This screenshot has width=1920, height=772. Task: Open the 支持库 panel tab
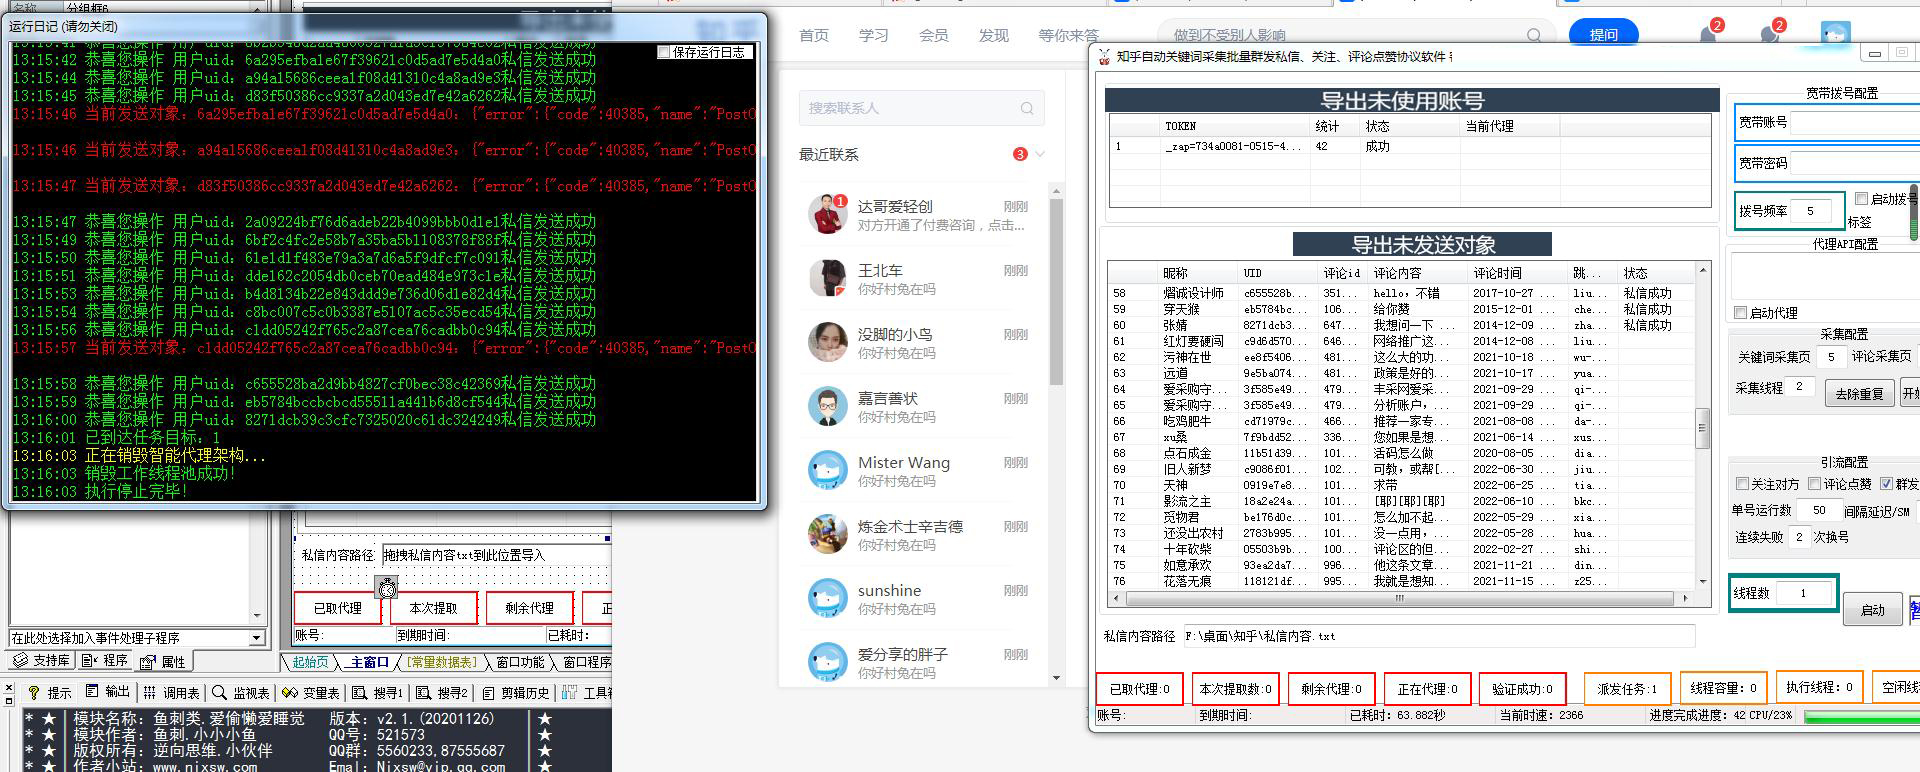(x=42, y=661)
